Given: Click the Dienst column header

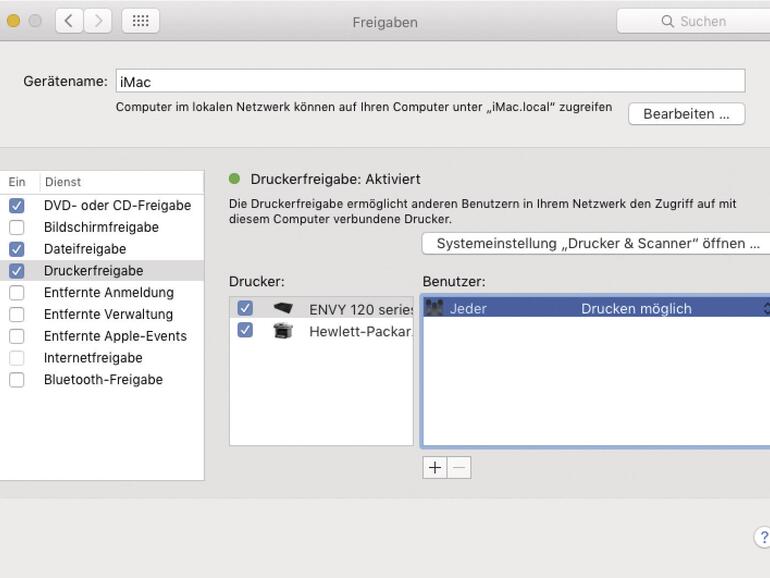Looking at the screenshot, I should [x=122, y=182].
